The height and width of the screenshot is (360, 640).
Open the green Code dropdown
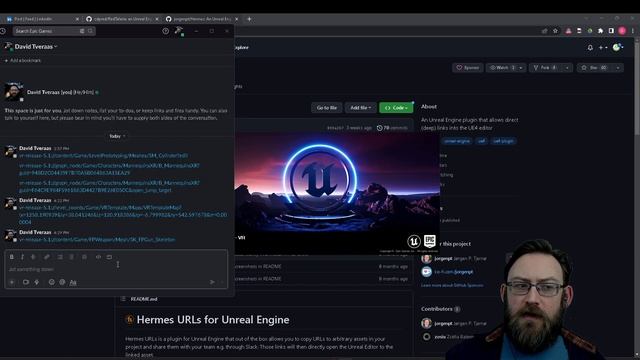(x=396, y=108)
